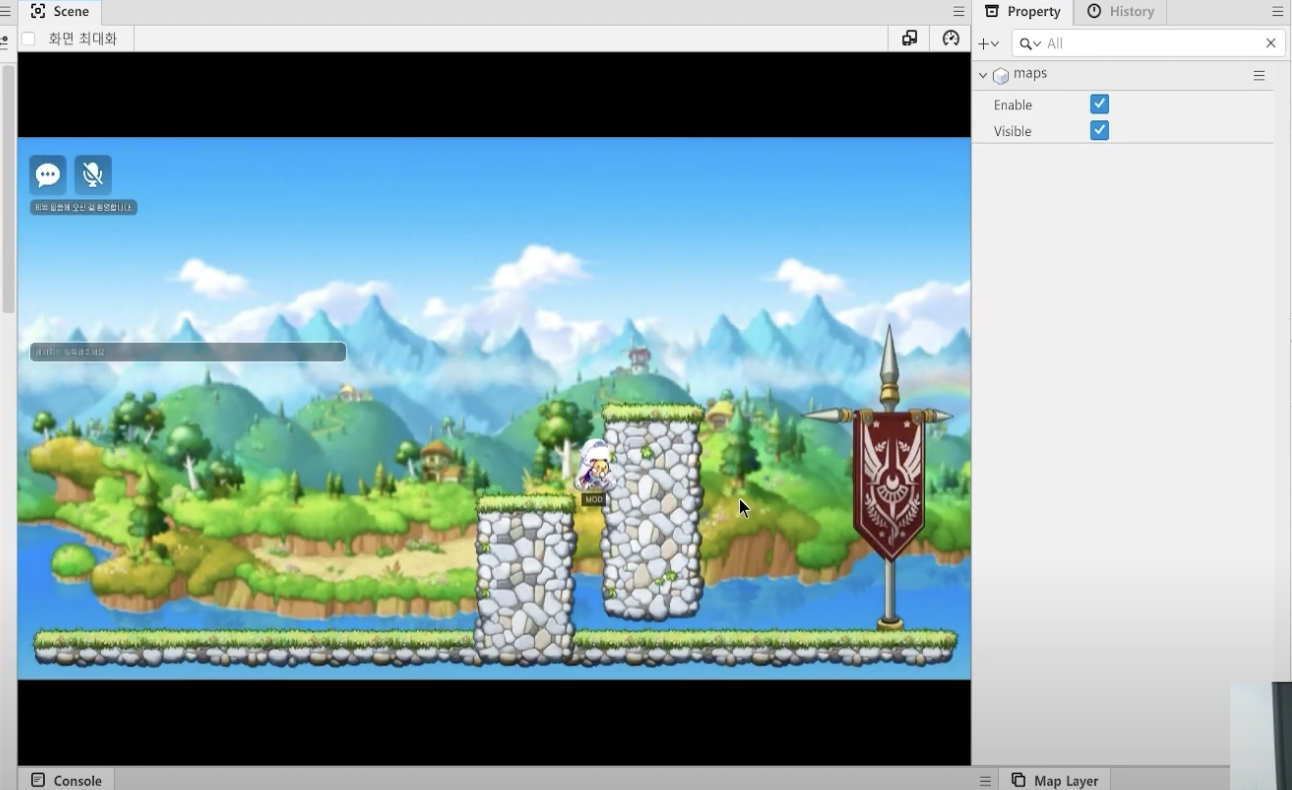Click the player character in scene
1292x790 pixels.
[595, 466]
